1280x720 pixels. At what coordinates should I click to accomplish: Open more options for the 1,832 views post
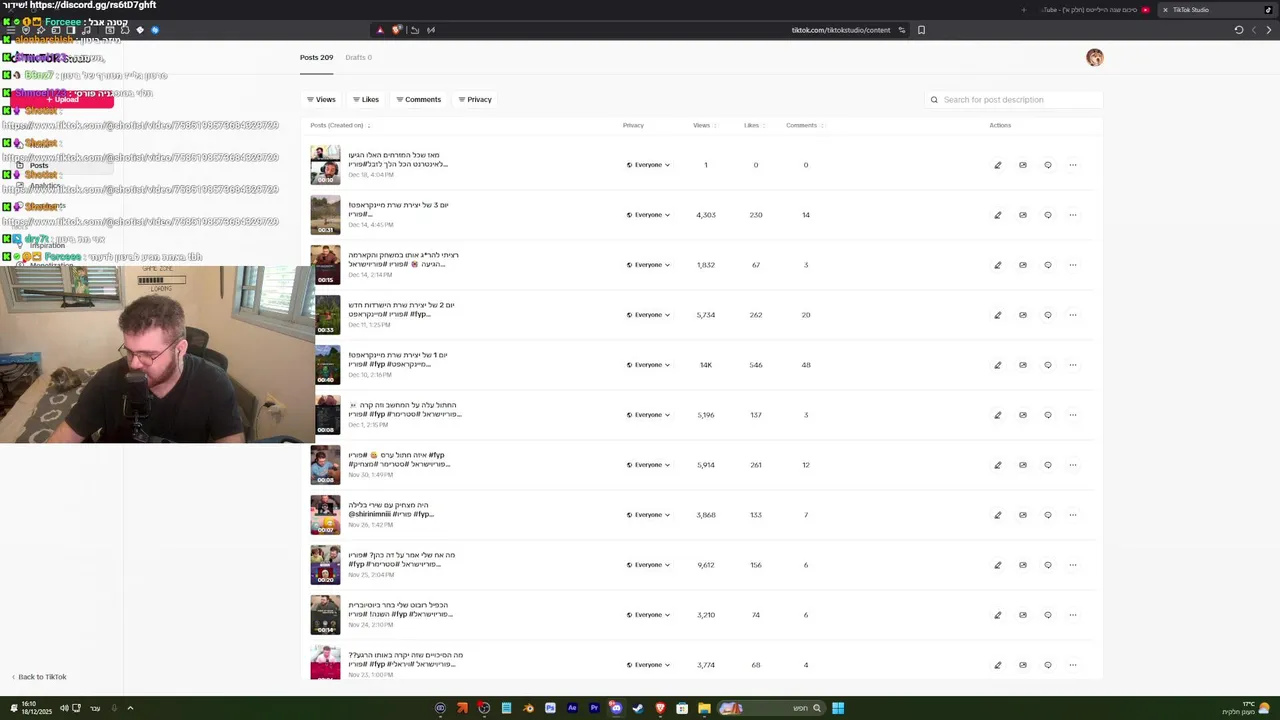click(1072, 265)
